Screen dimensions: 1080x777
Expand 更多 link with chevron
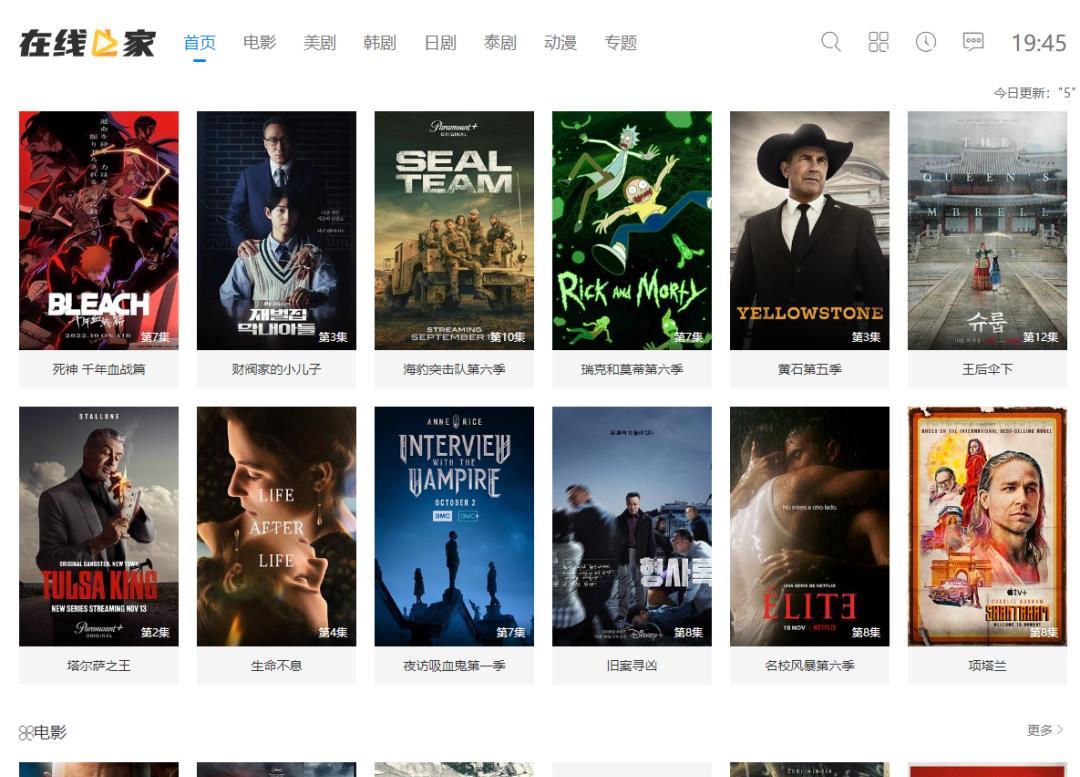click(x=1045, y=730)
